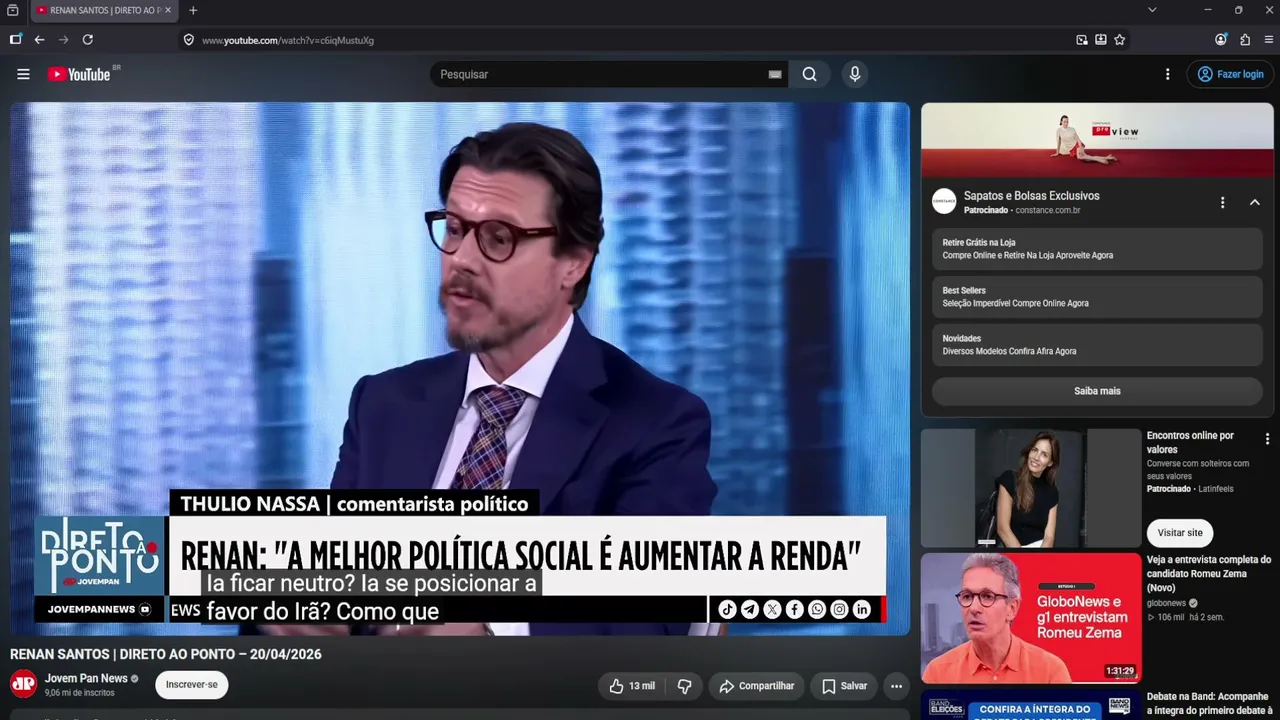
Task: Click the Sapatos e Bolsas Exclusivos ad title
Action: click(1031, 196)
